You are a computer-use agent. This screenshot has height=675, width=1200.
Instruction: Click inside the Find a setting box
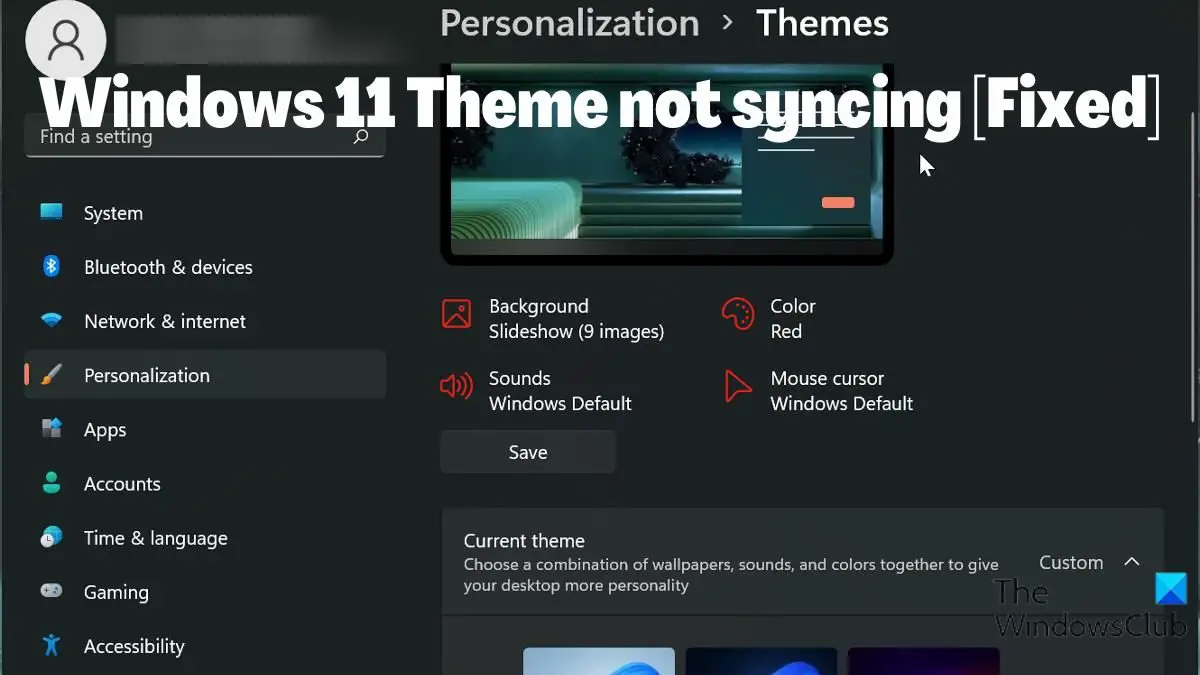(x=204, y=136)
